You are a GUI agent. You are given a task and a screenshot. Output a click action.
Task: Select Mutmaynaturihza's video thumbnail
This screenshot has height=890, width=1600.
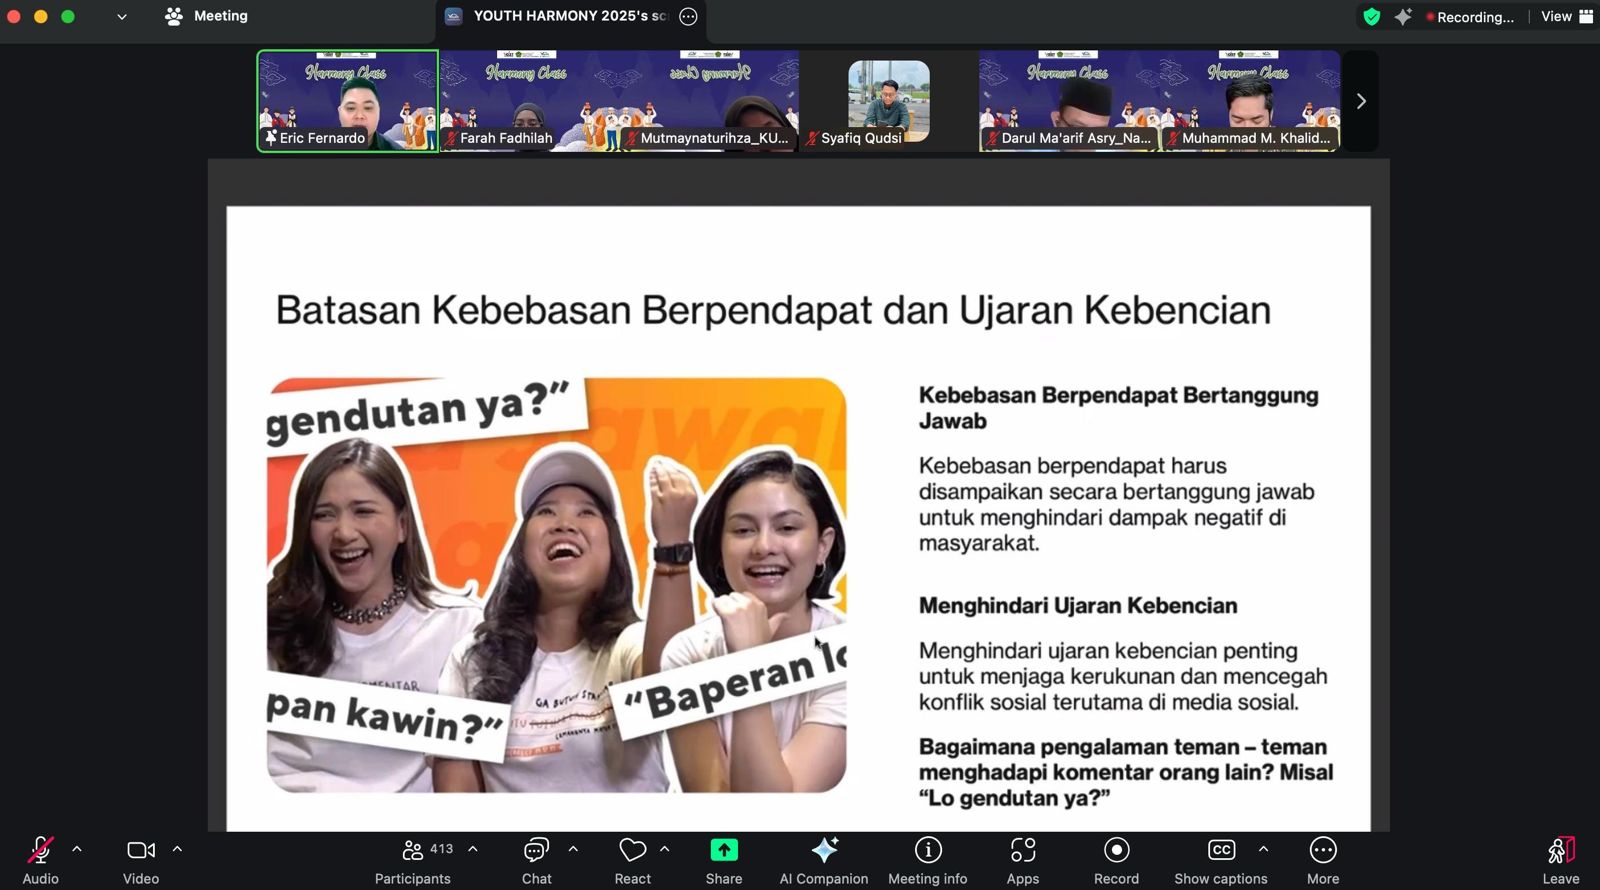709,101
